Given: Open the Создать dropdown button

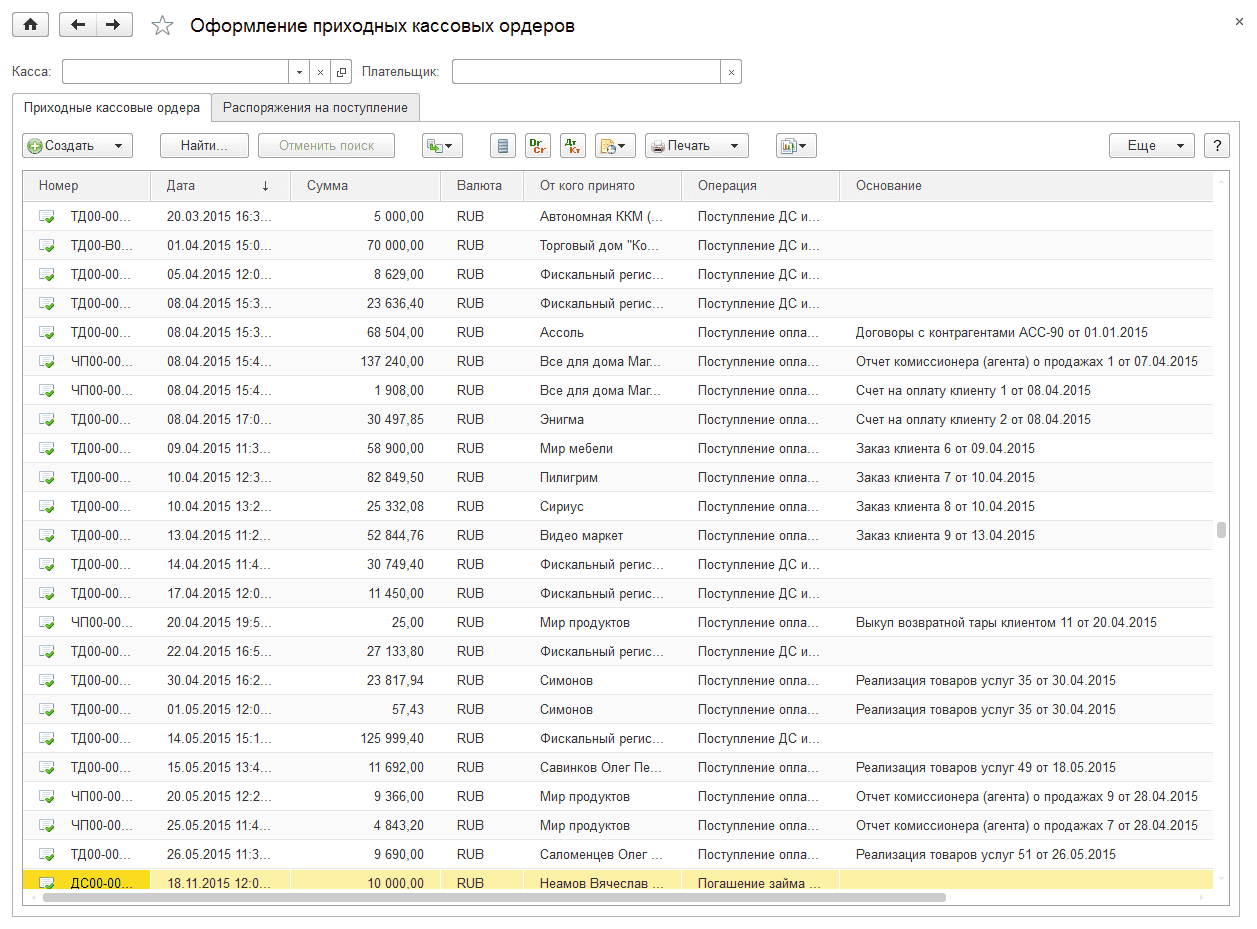Looking at the screenshot, I should point(77,146).
